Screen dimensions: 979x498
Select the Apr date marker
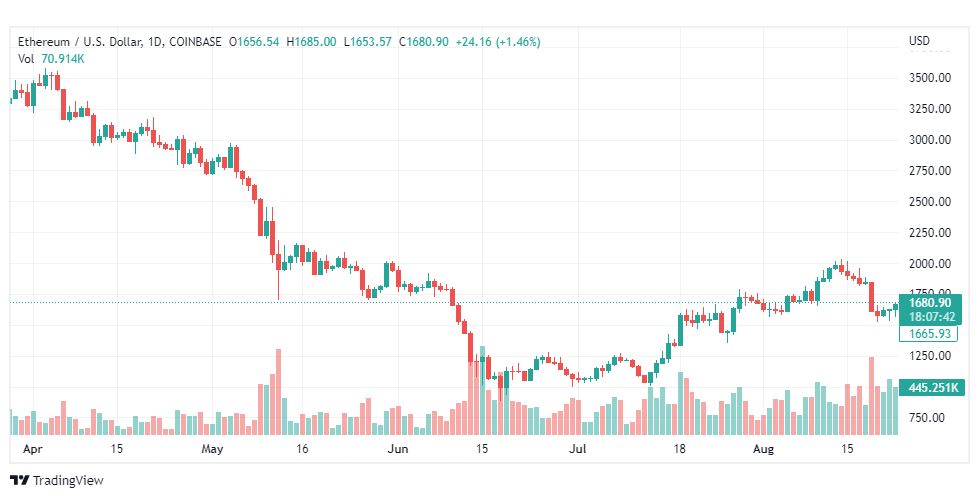click(32, 449)
